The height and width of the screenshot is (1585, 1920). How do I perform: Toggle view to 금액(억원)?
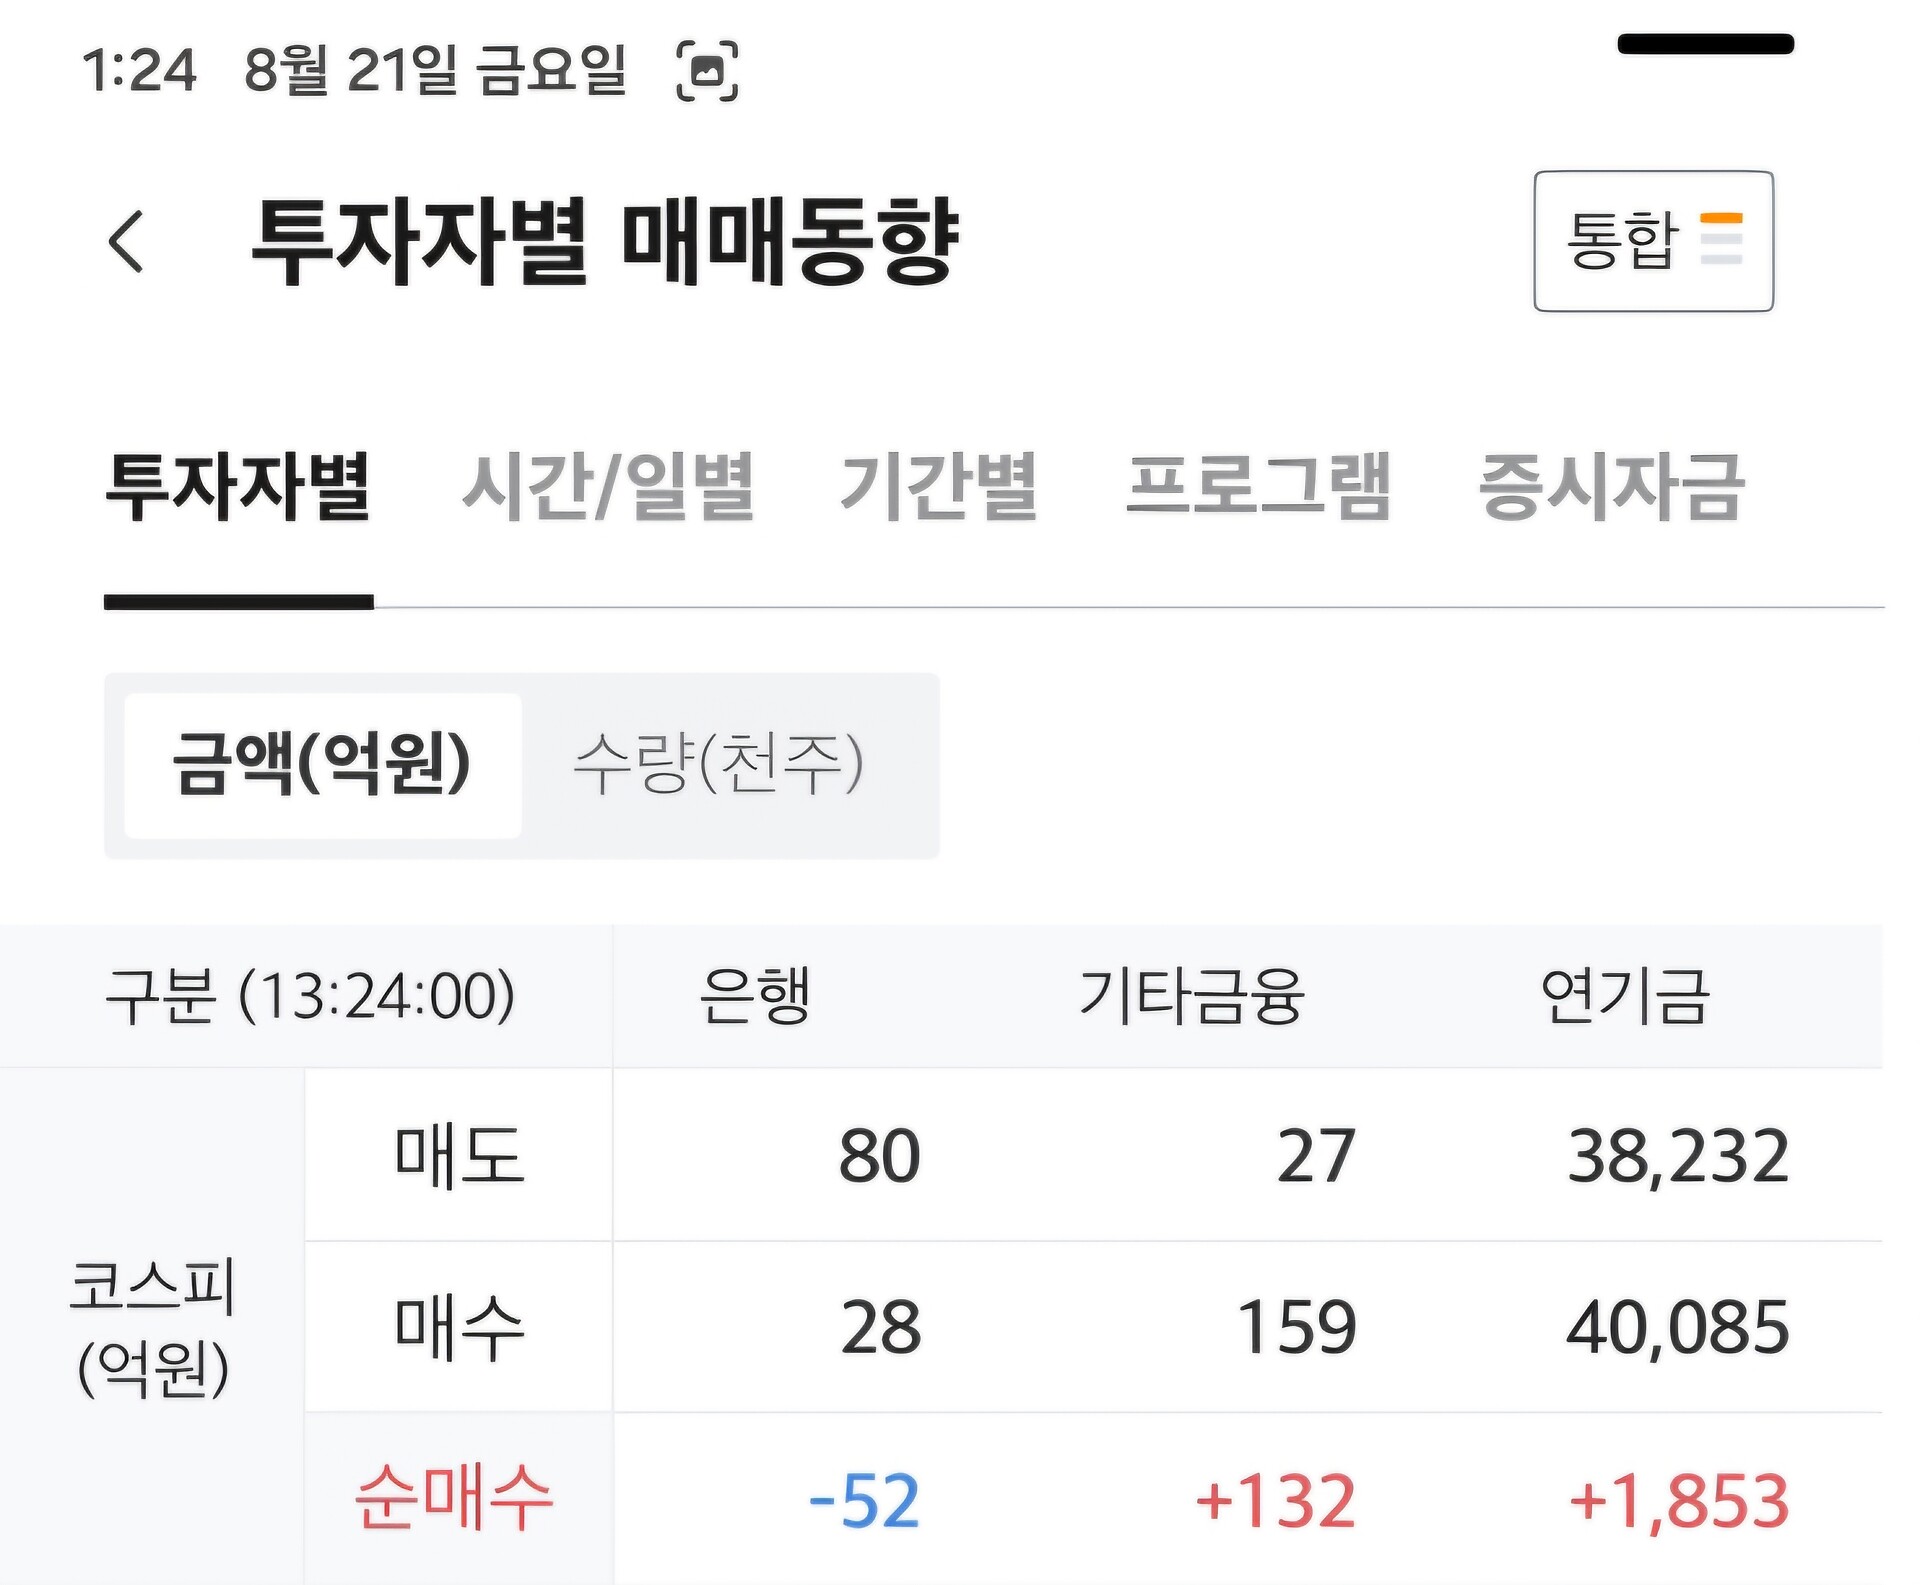point(322,765)
